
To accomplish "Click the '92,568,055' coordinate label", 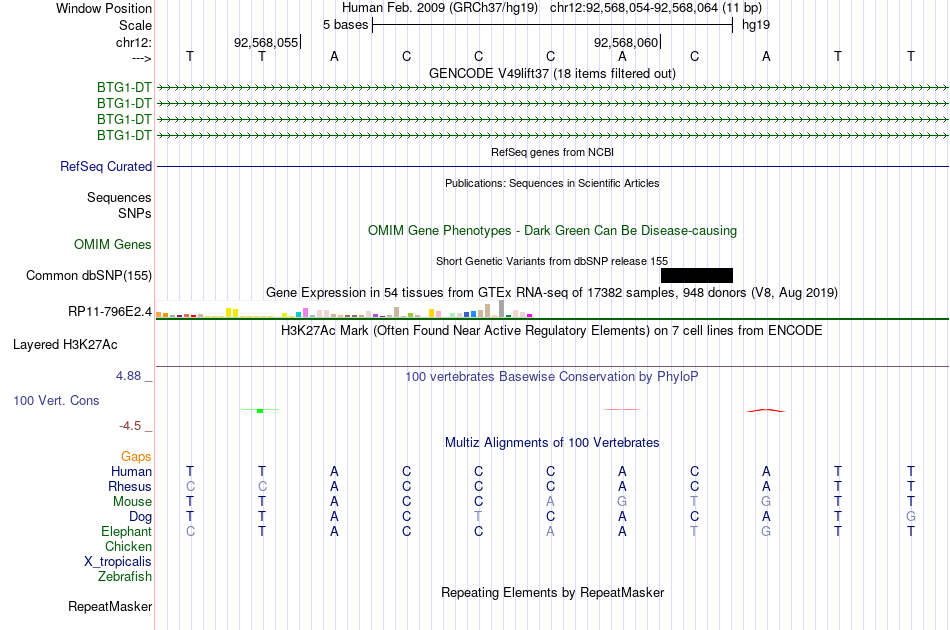I will click(266, 42).
